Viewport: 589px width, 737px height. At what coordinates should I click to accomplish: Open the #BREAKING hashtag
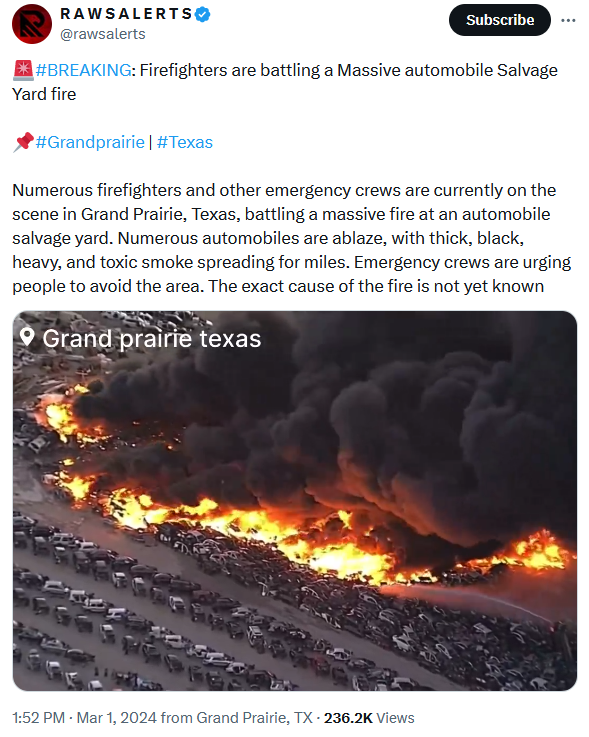[84, 70]
